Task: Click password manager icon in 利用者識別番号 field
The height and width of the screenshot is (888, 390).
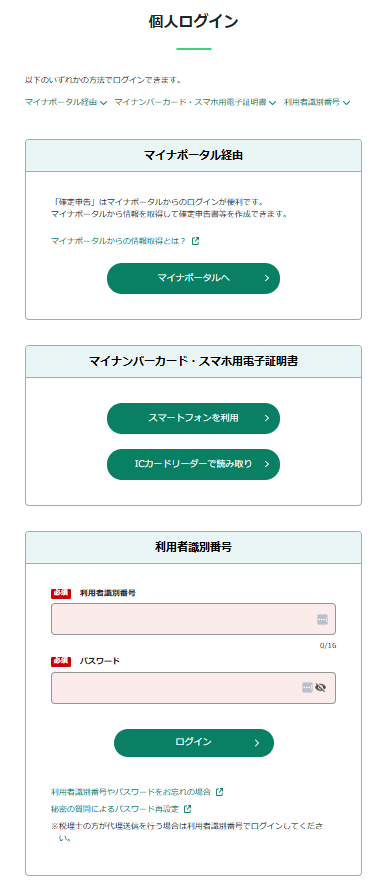Action: pyautogui.click(x=322, y=620)
